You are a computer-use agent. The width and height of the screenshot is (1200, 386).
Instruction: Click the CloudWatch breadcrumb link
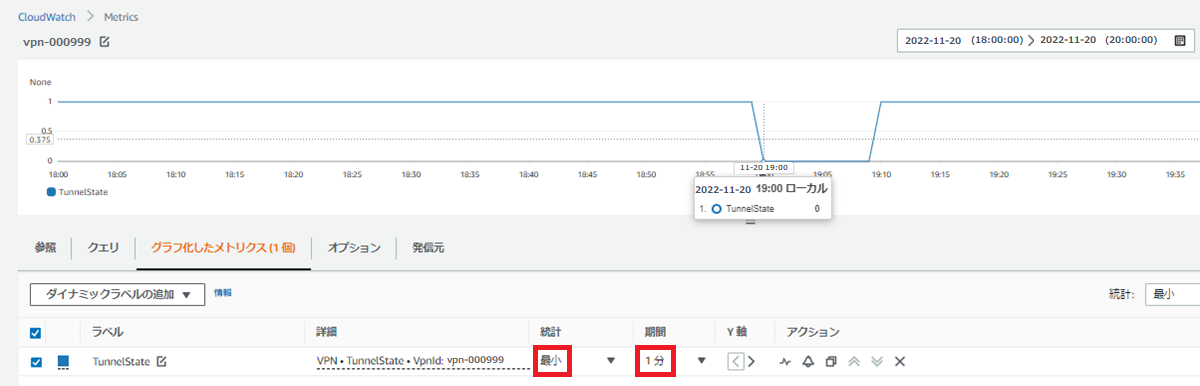click(x=49, y=17)
